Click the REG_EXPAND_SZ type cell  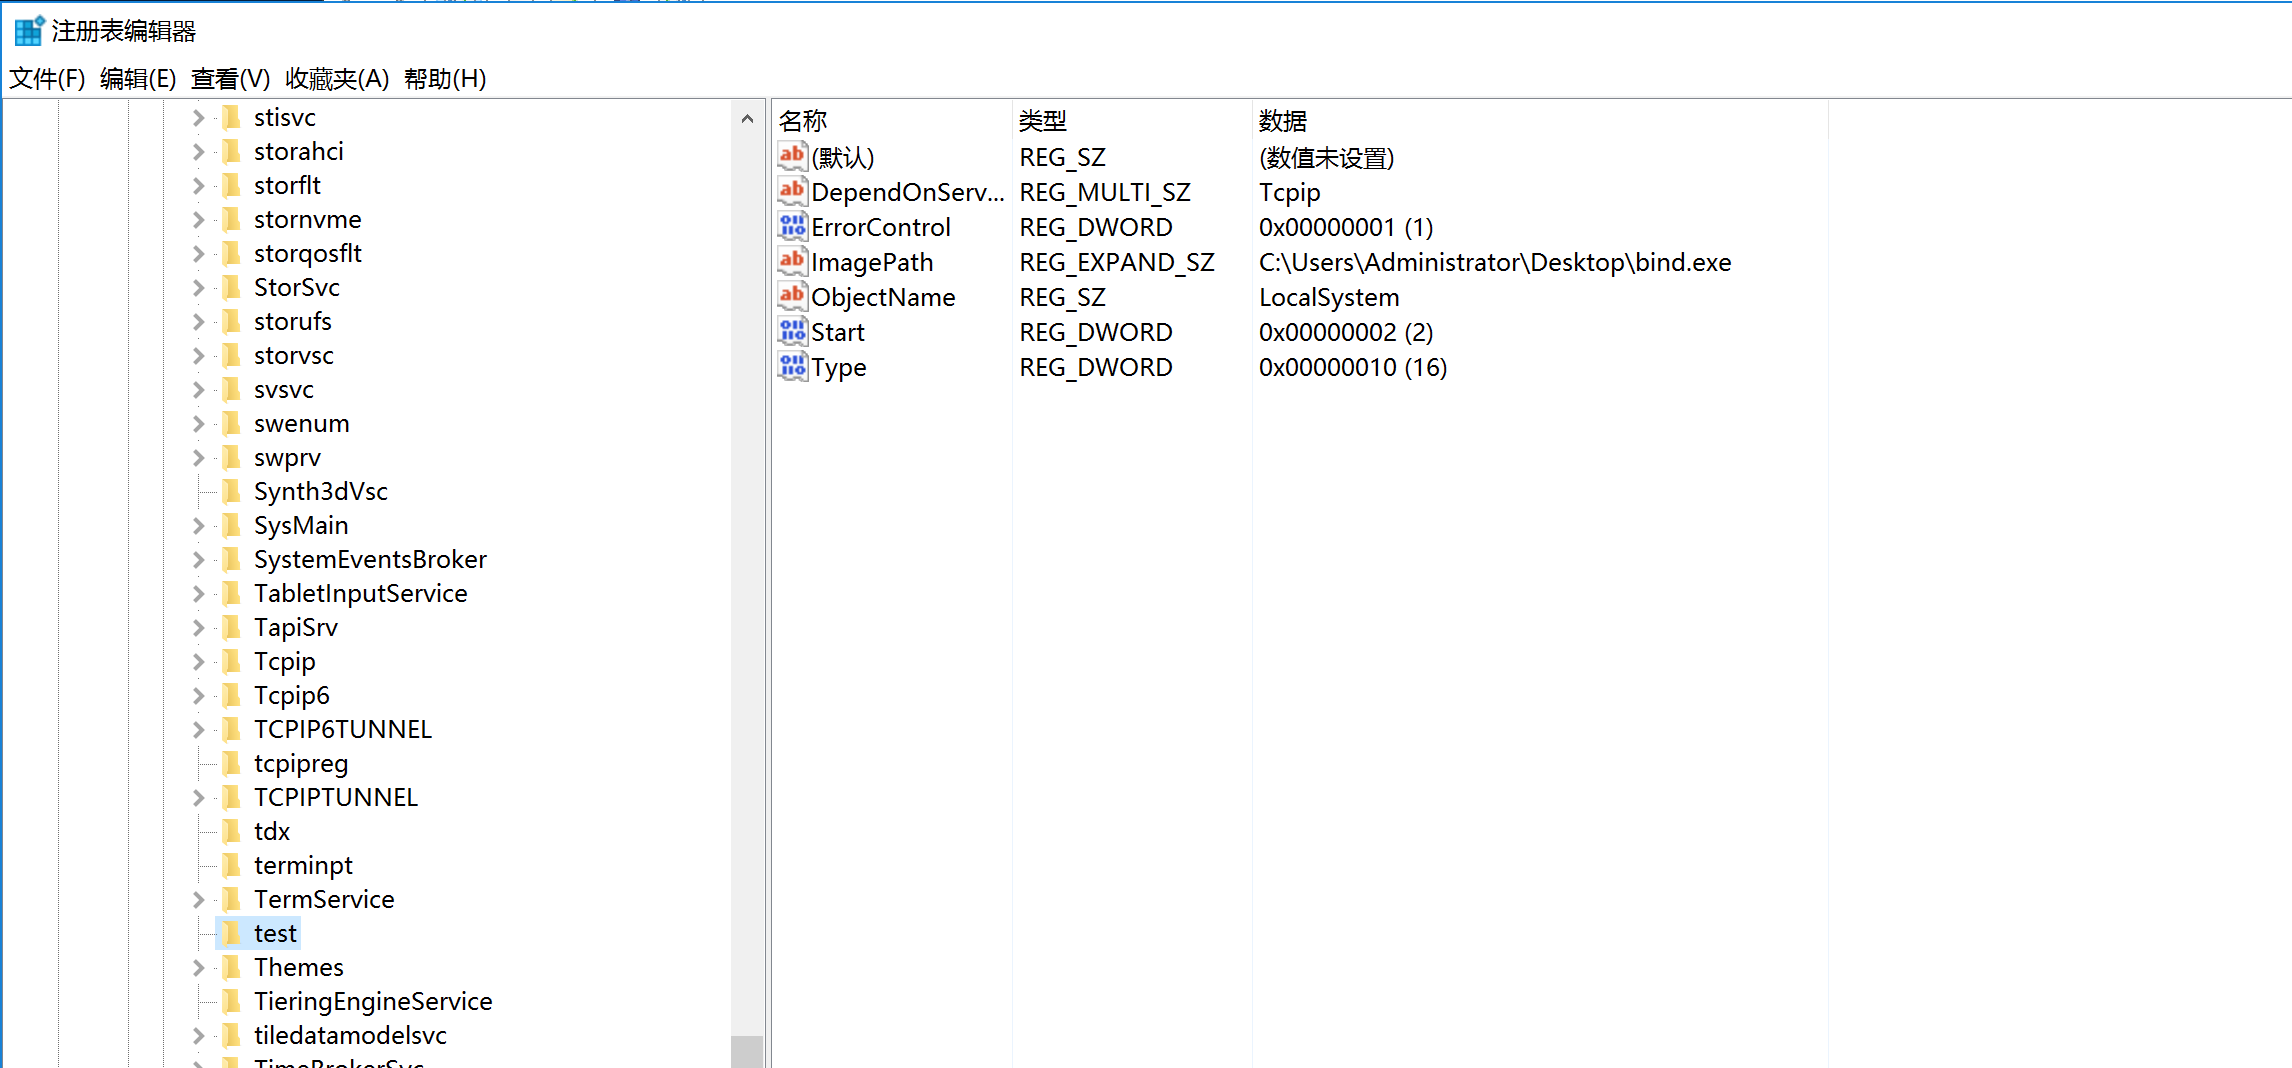[x=1117, y=262]
